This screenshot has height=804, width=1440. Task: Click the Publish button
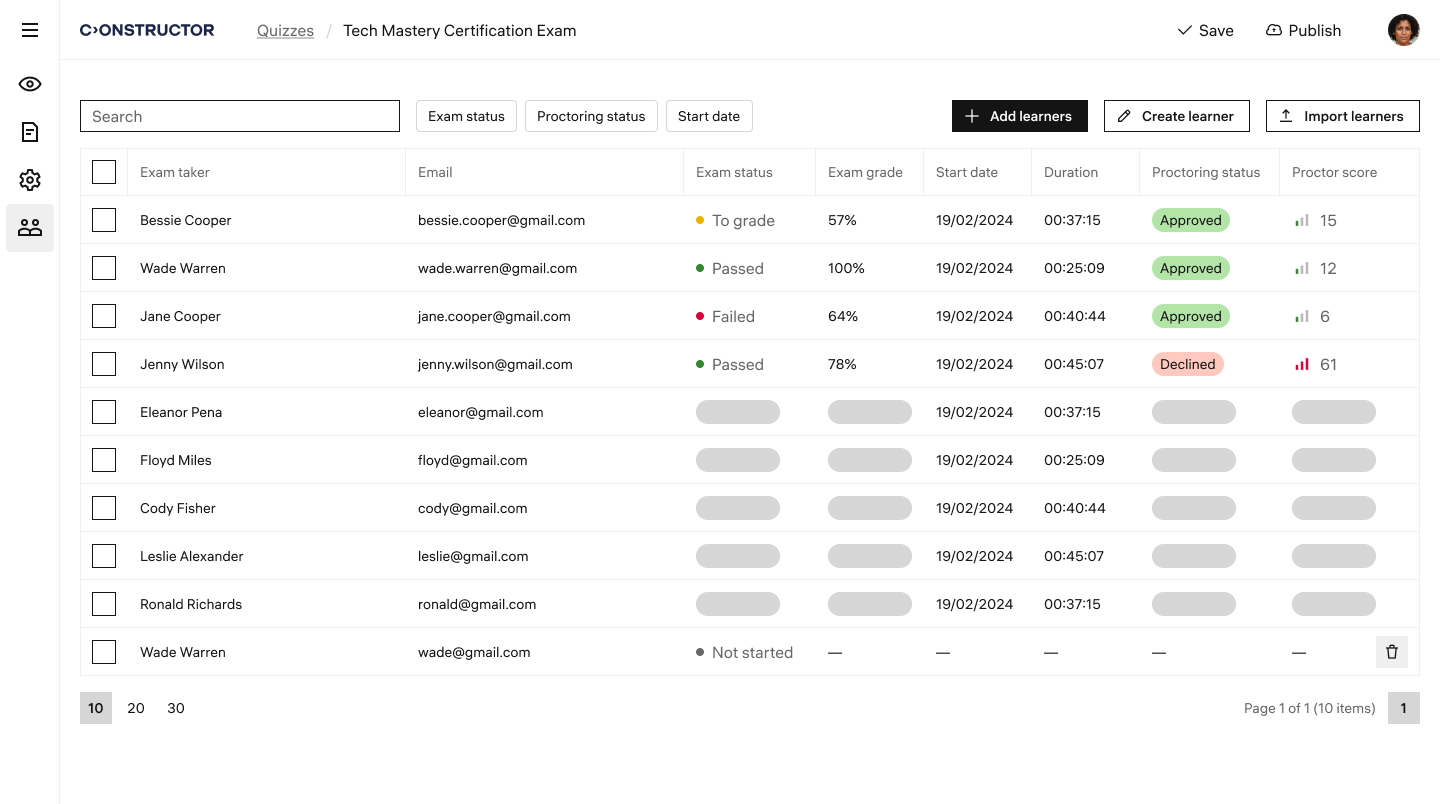1303,30
